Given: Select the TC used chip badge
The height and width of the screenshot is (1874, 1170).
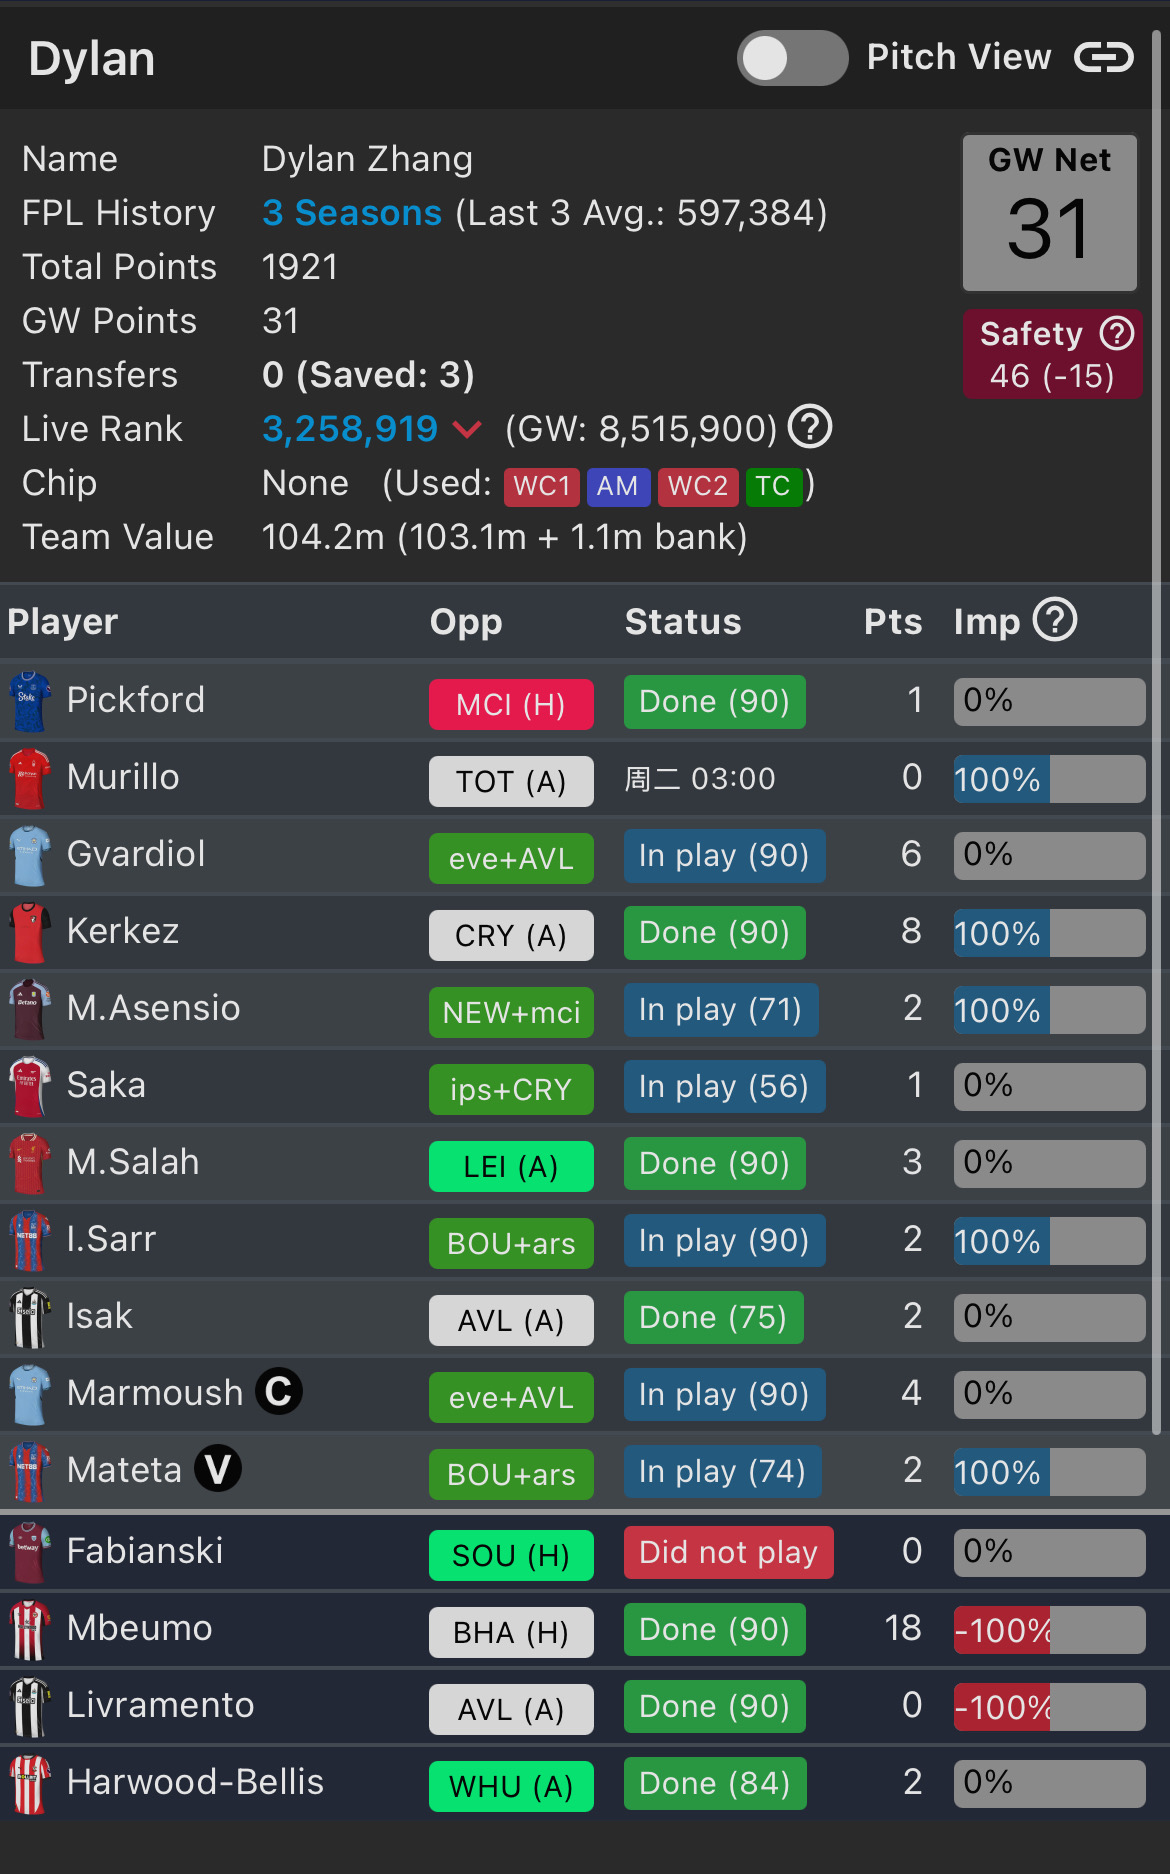Looking at the screenshot, I should pos(774,486).
